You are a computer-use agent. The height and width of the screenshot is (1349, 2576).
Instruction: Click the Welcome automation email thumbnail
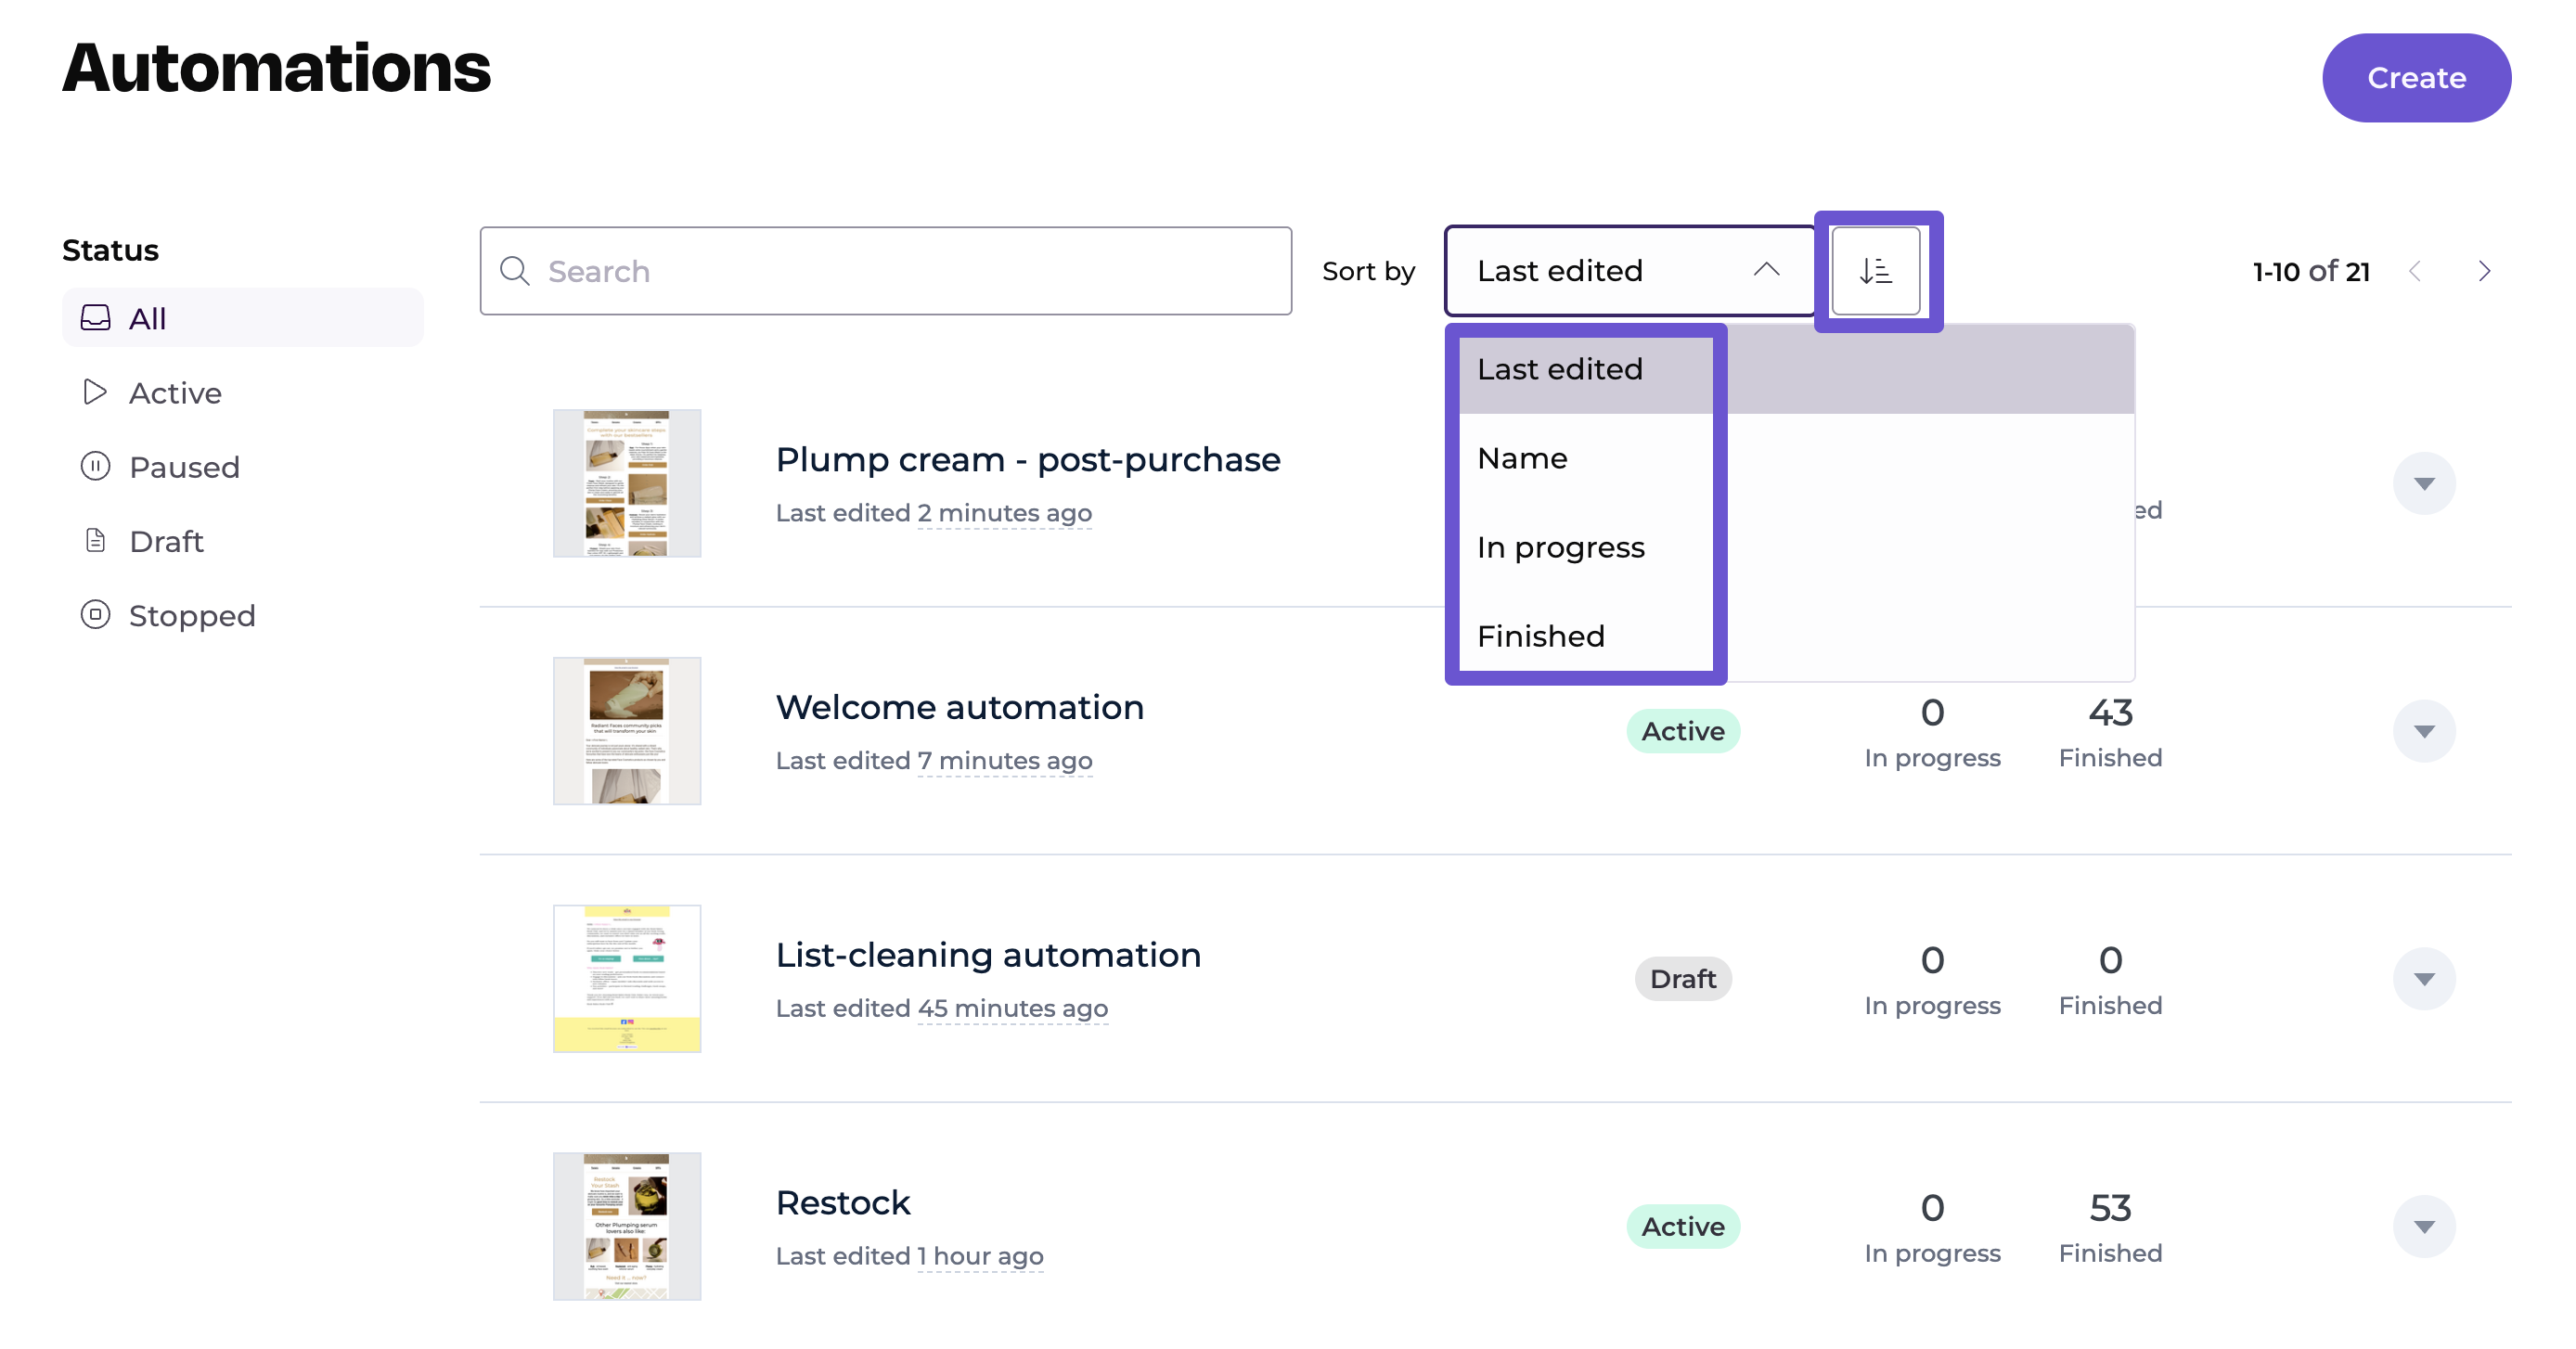click(627, 731)
